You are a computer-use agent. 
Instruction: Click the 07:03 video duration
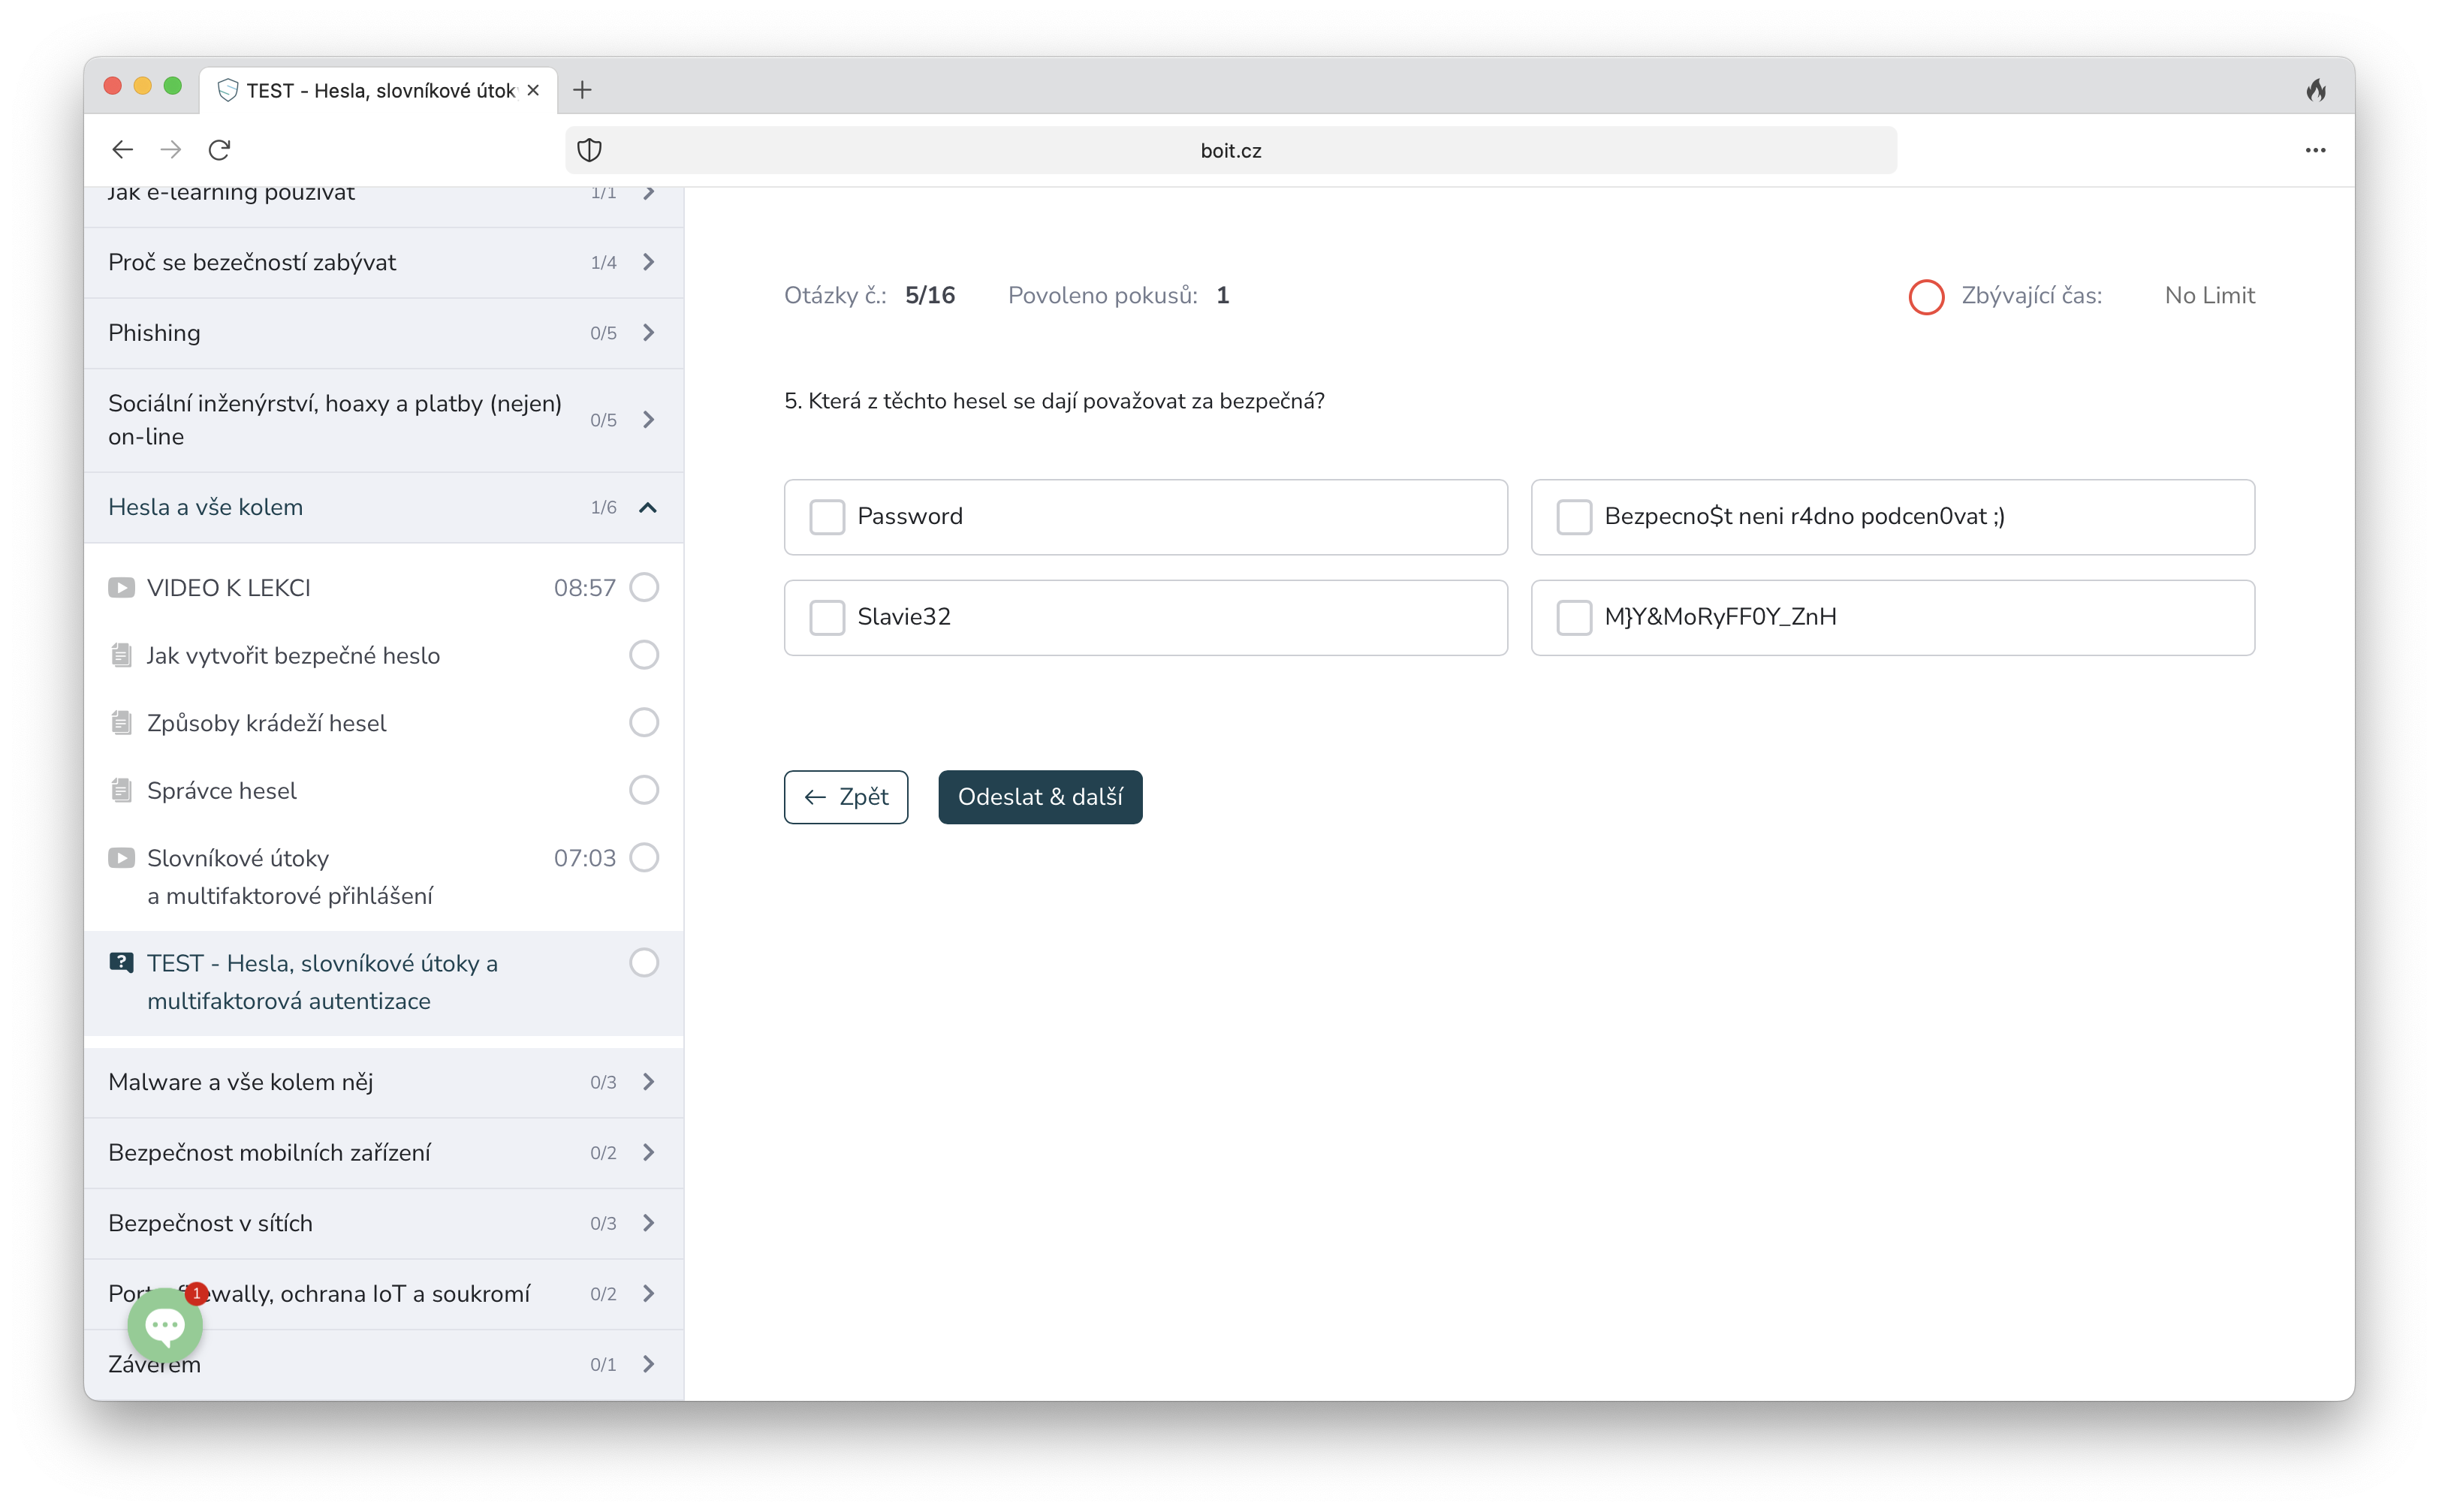[585, 858]
